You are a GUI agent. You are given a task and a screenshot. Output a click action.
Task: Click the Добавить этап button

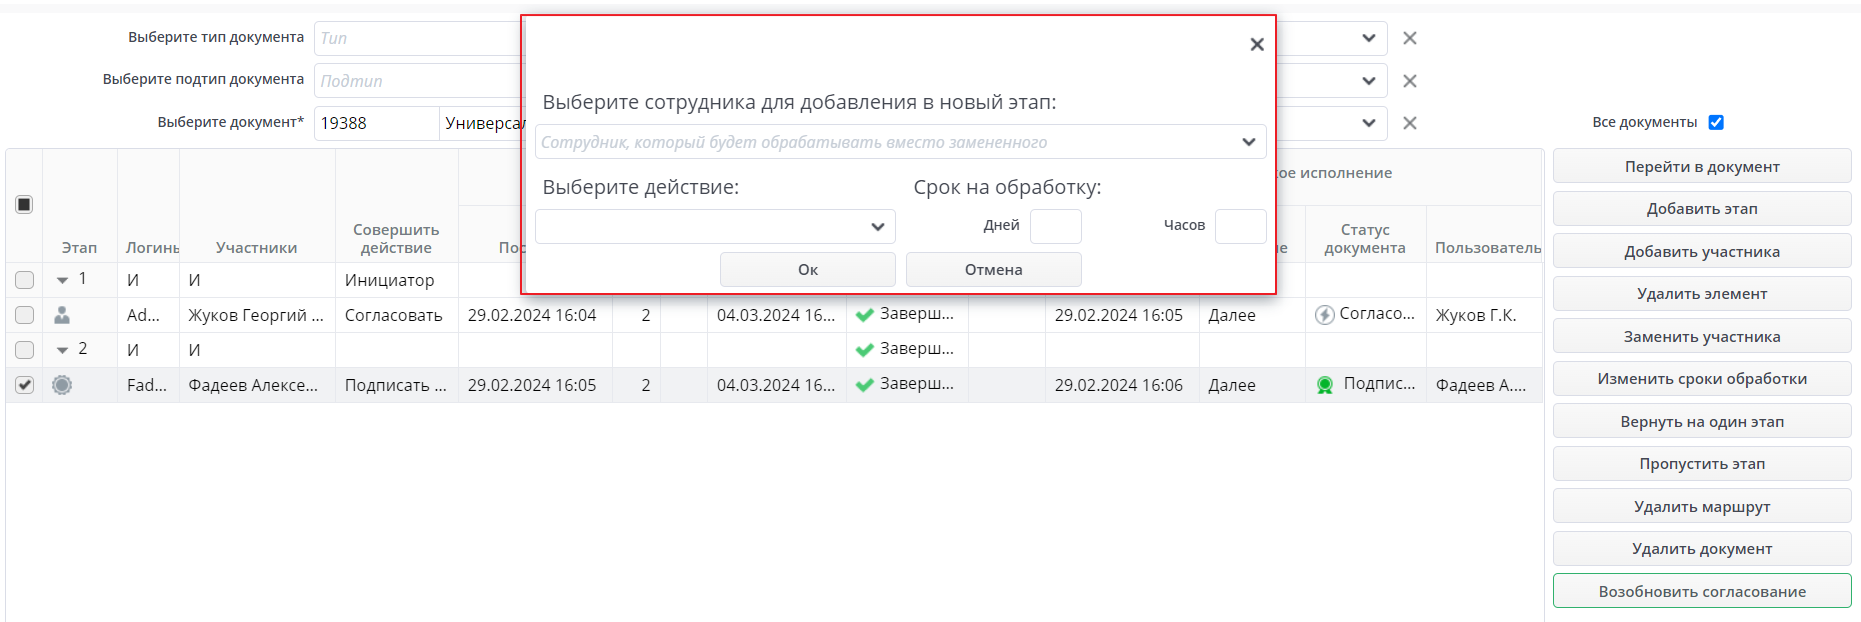click(x=1702, y=209)
